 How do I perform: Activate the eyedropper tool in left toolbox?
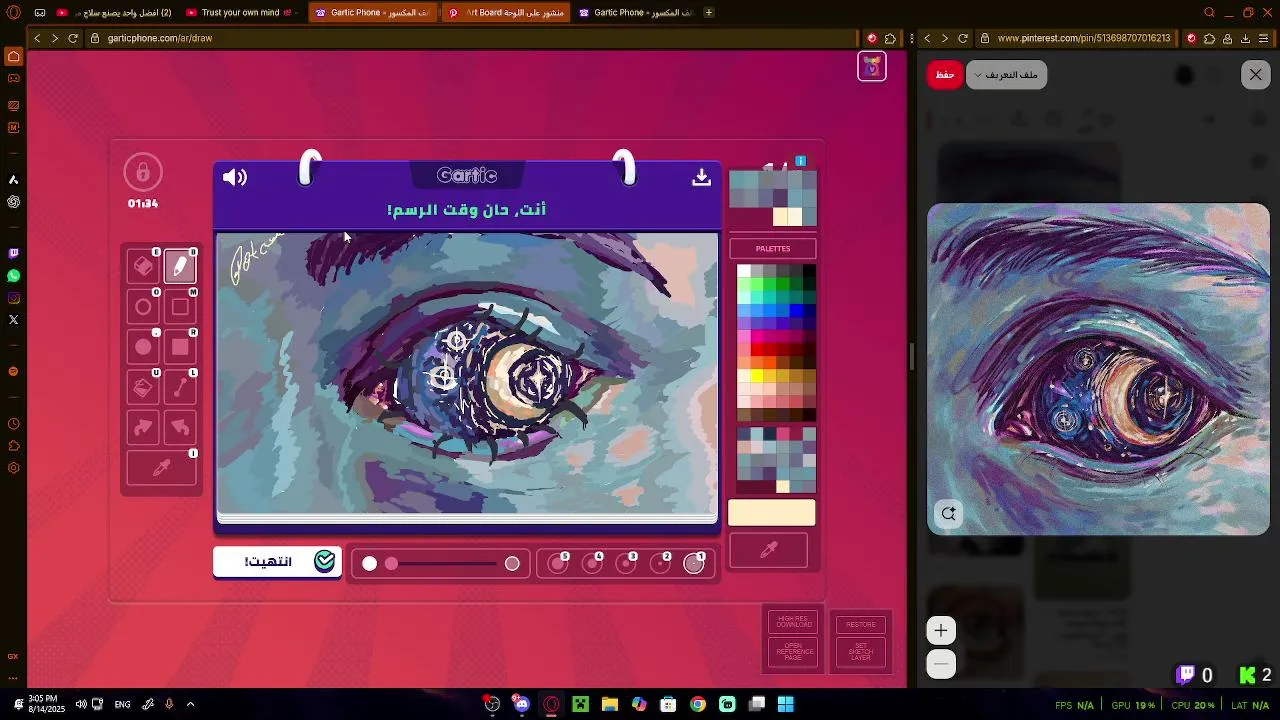pyautogui.click(x=161, y=468)
